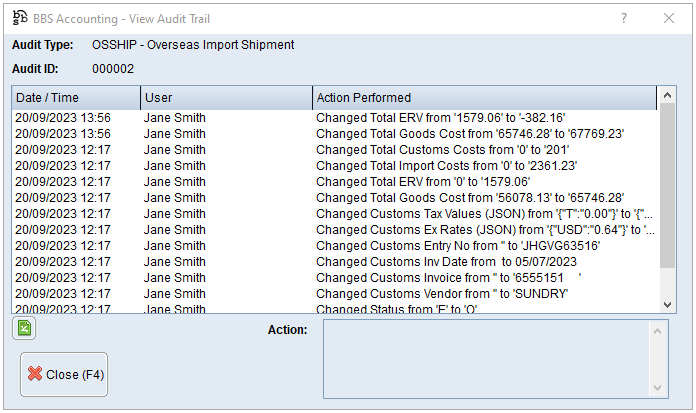Image resolution: width=696 pixels, height=413 pixels.
Task: Click the audit list vertical scrollbar thumb
Action: tap(668, 185)
